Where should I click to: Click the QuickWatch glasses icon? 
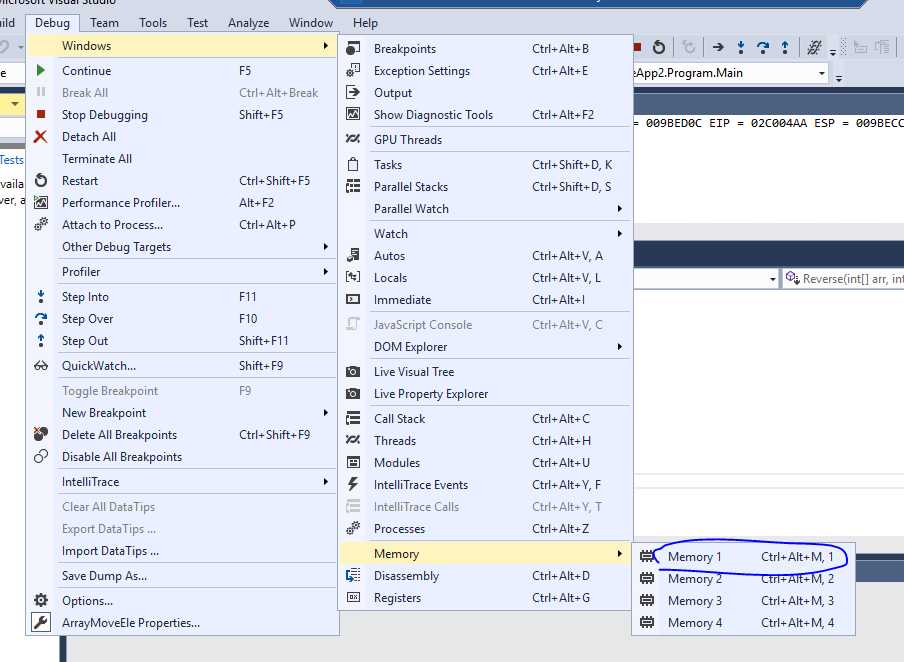pyautogui.click(x=40, y=366)
